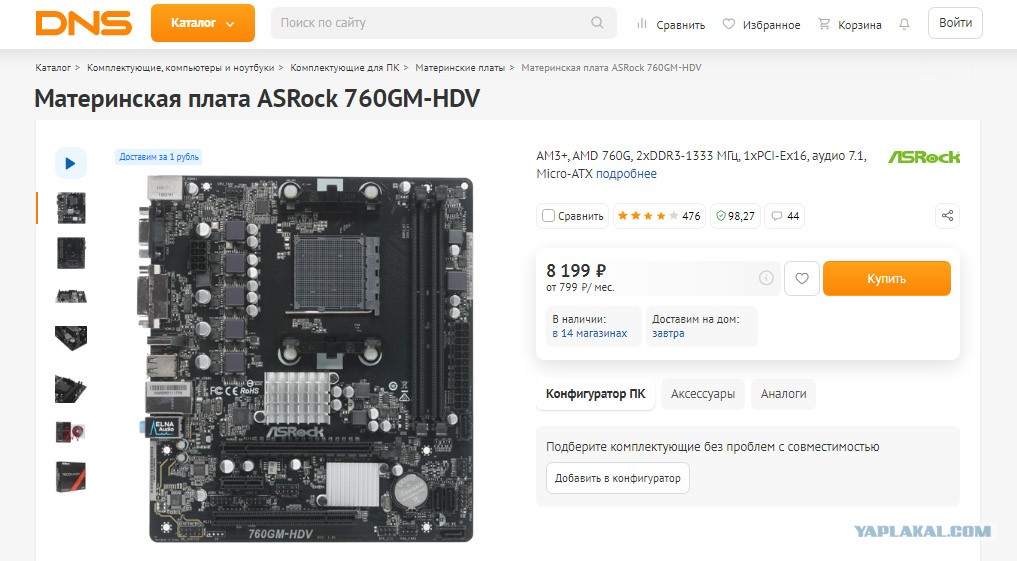Open Избранное in the header

point(761,25)
